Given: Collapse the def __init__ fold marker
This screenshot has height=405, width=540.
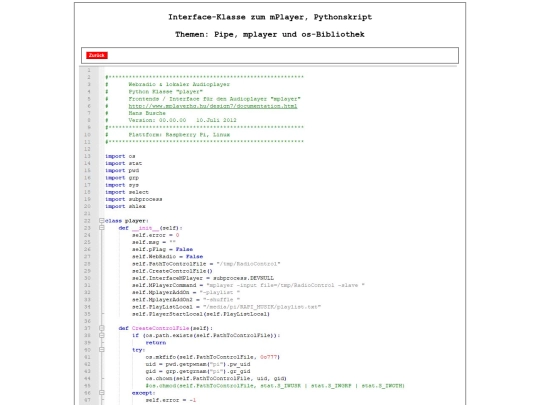Looking at the screenshot, I should point(102,228).
